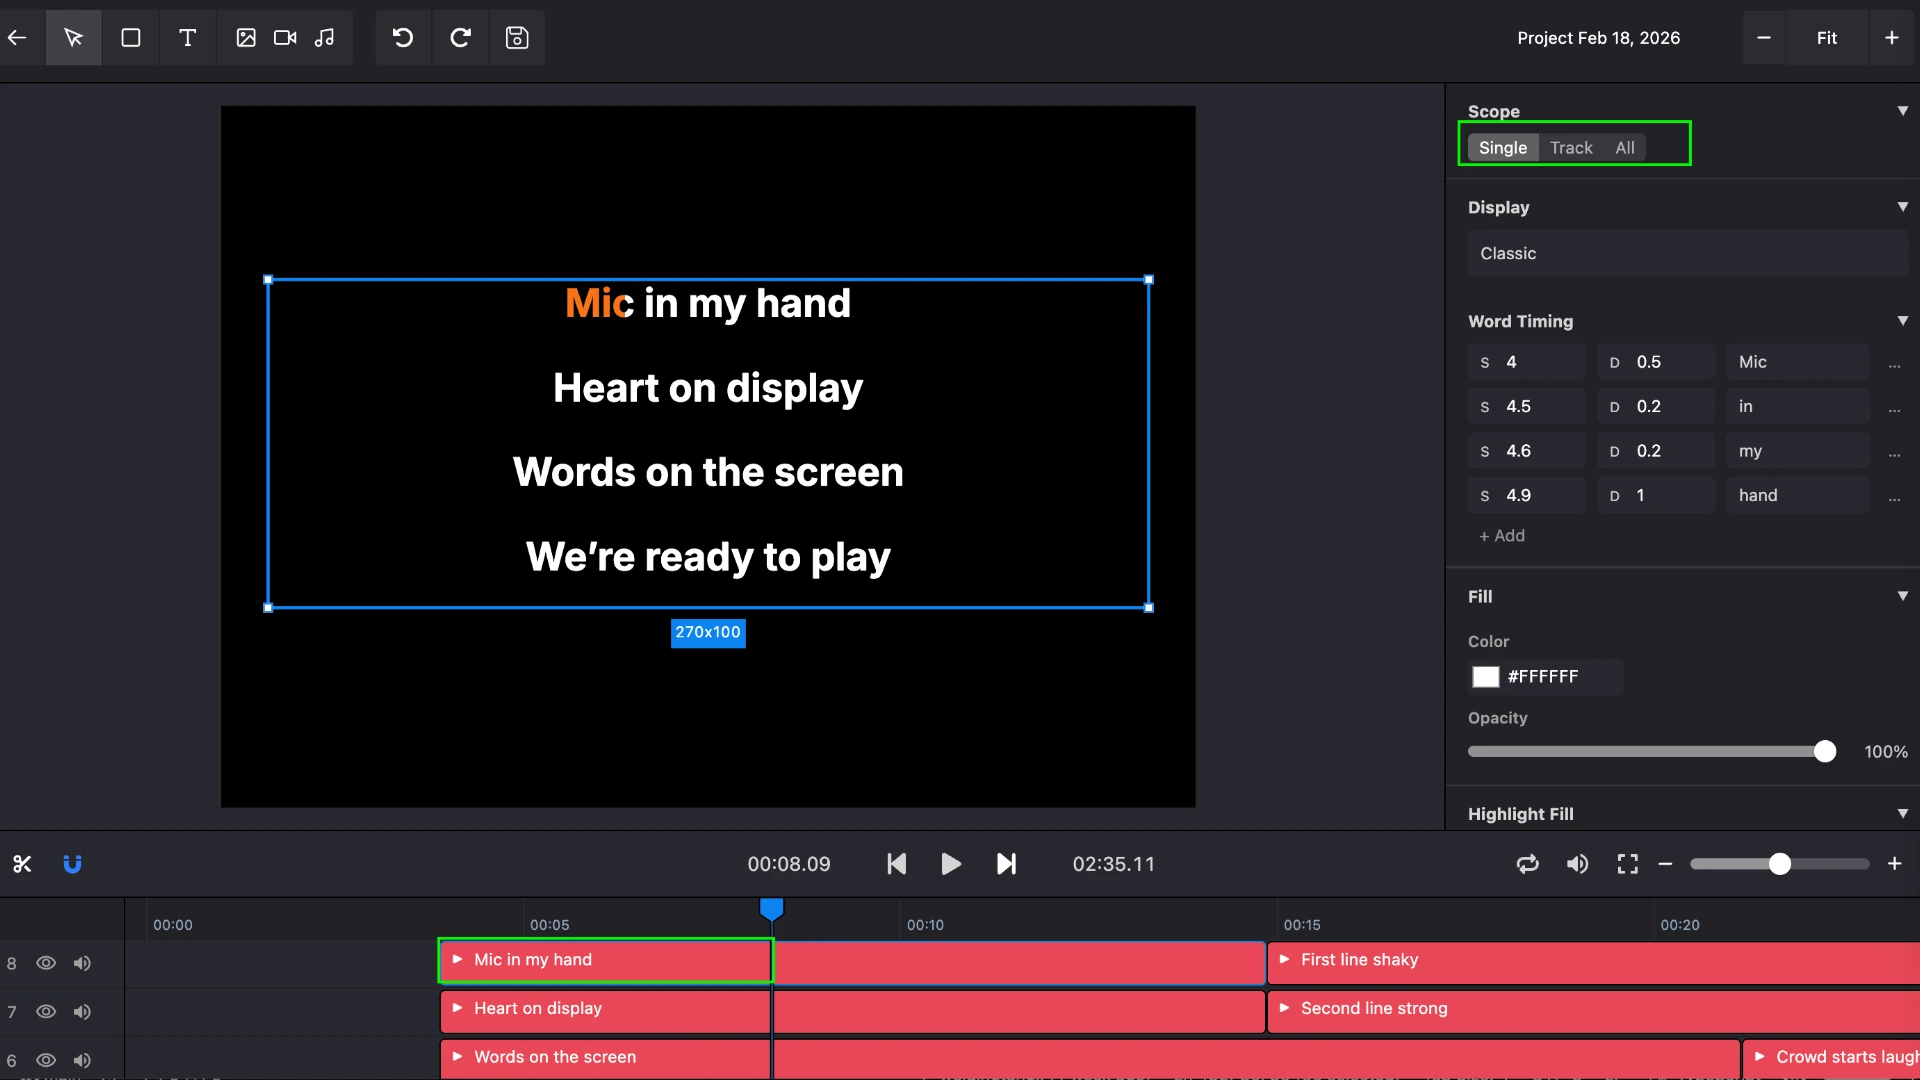Open the white fill color picker
Screen dimensions: 1920x1080
click(x=1487, y=677)
